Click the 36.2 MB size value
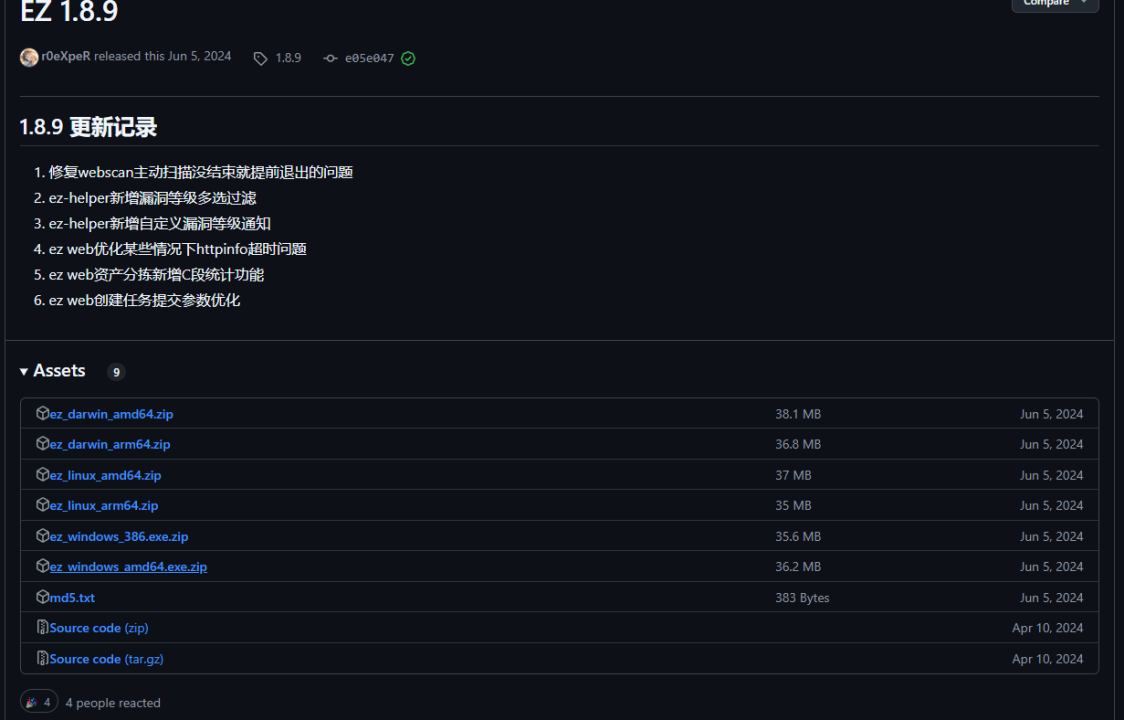This screenshot has height=720, width=1124. pyautogui.click(x=798, y=567)
